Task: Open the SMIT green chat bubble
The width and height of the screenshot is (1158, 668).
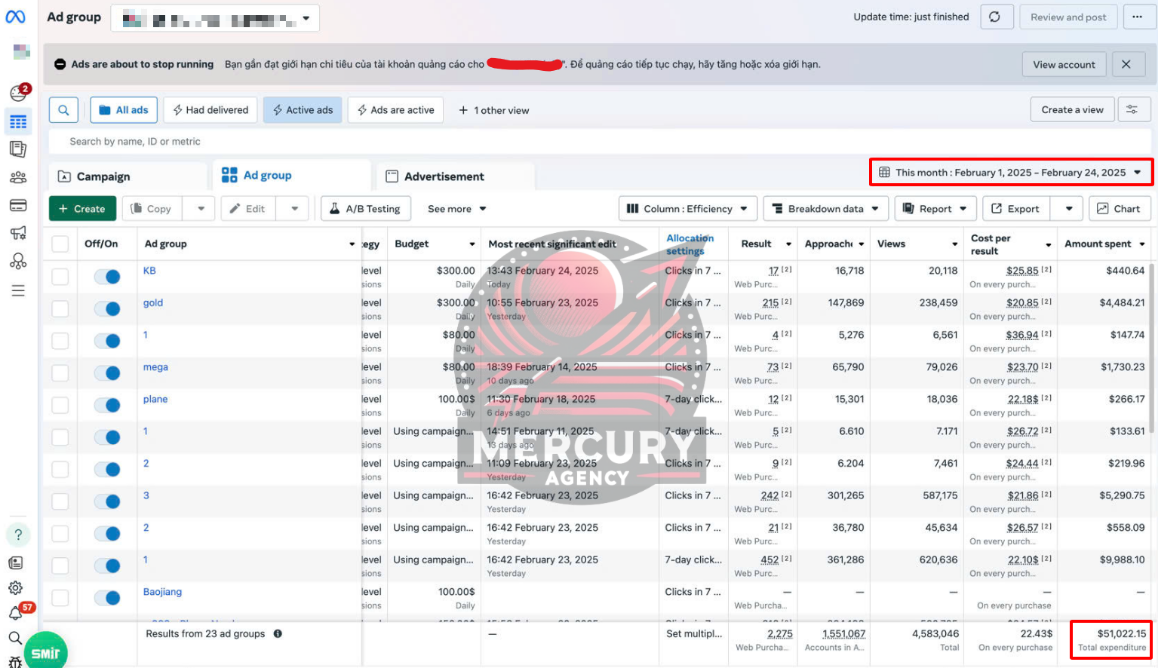Action: [x=46, y=652]
